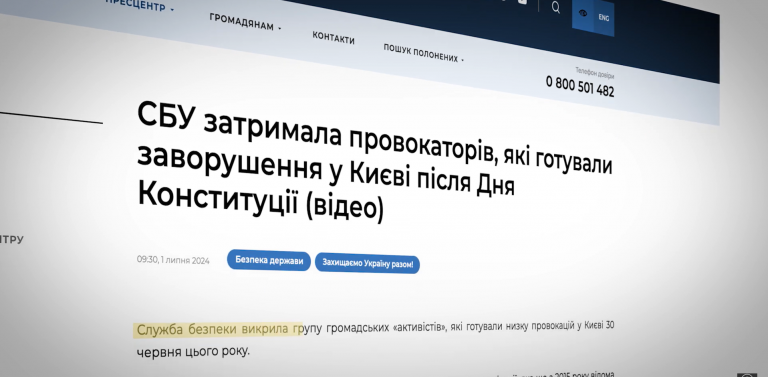This screenshot has width=768, height=377.
Task: Open the search magnifier icon
Action: 555,7
